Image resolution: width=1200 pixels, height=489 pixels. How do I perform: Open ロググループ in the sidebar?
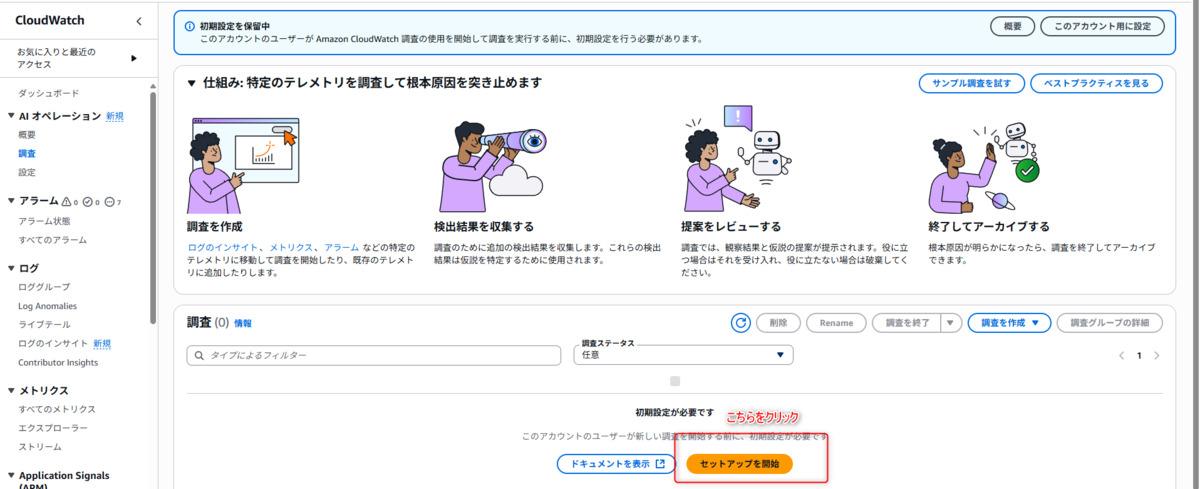pyautogui.click(x=44, y=287)
